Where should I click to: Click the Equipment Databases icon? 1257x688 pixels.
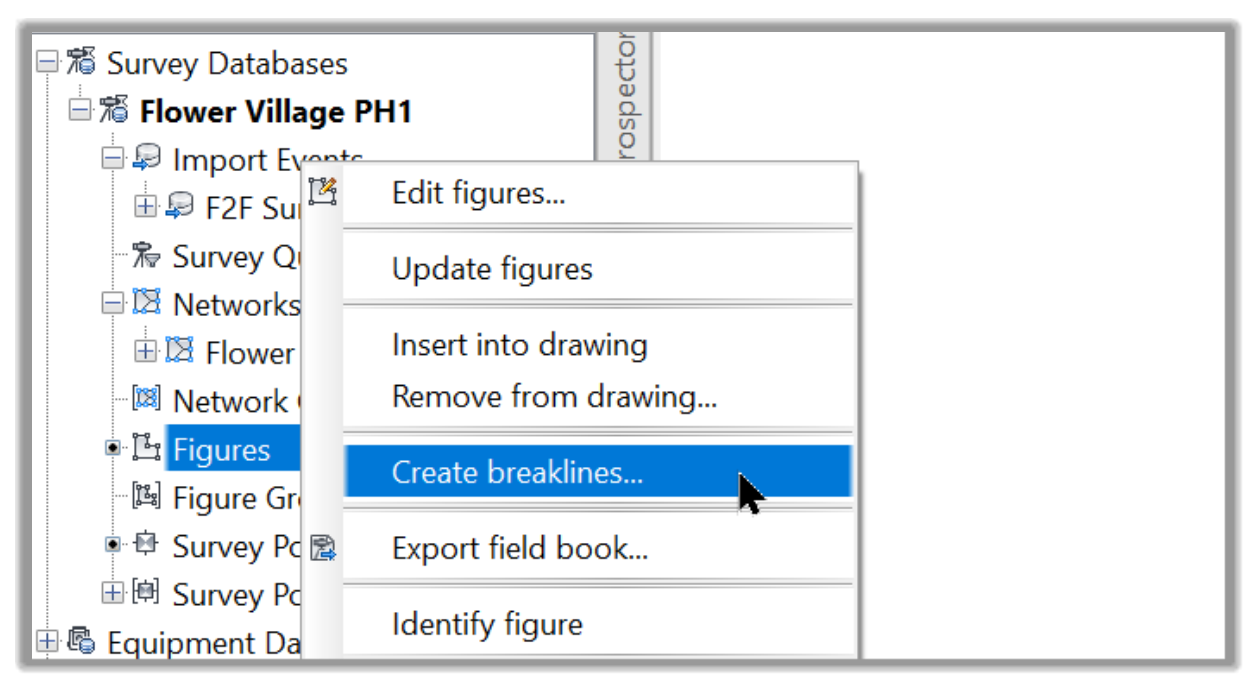pyautogui.click(x=83, y=641)
